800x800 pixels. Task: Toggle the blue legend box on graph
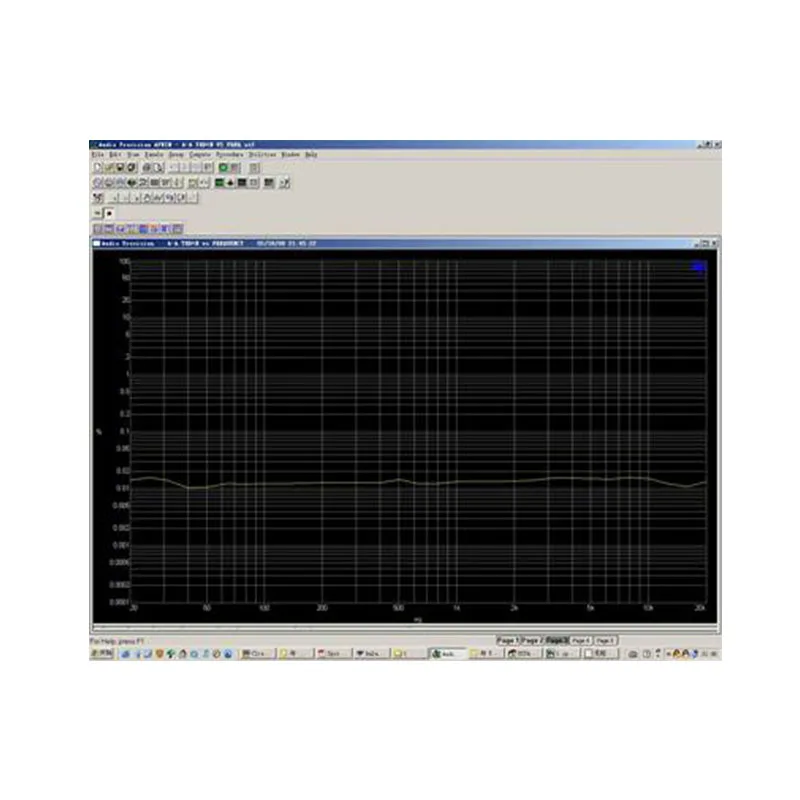click(698, 266)
